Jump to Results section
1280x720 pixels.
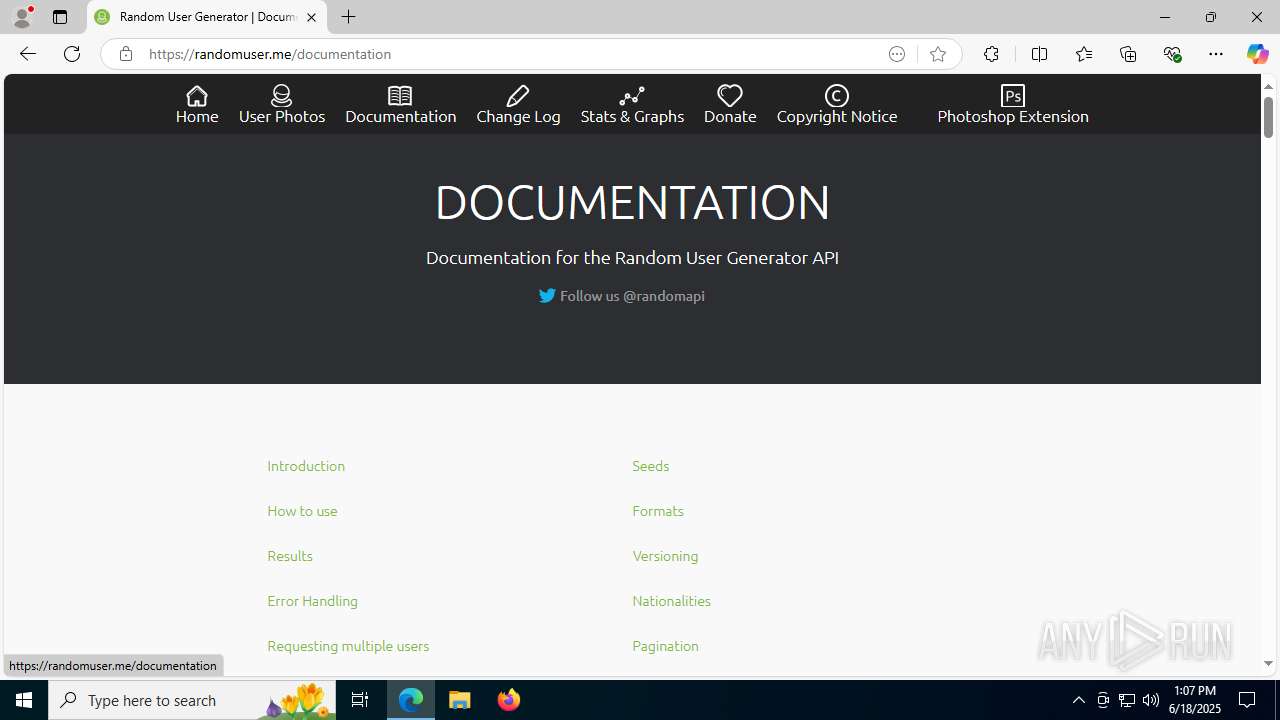click(290, 555)
